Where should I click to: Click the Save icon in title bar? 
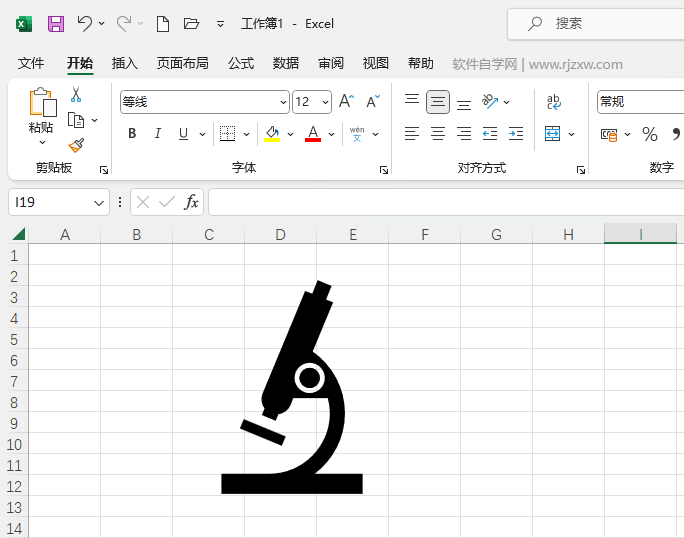point(56,23)
